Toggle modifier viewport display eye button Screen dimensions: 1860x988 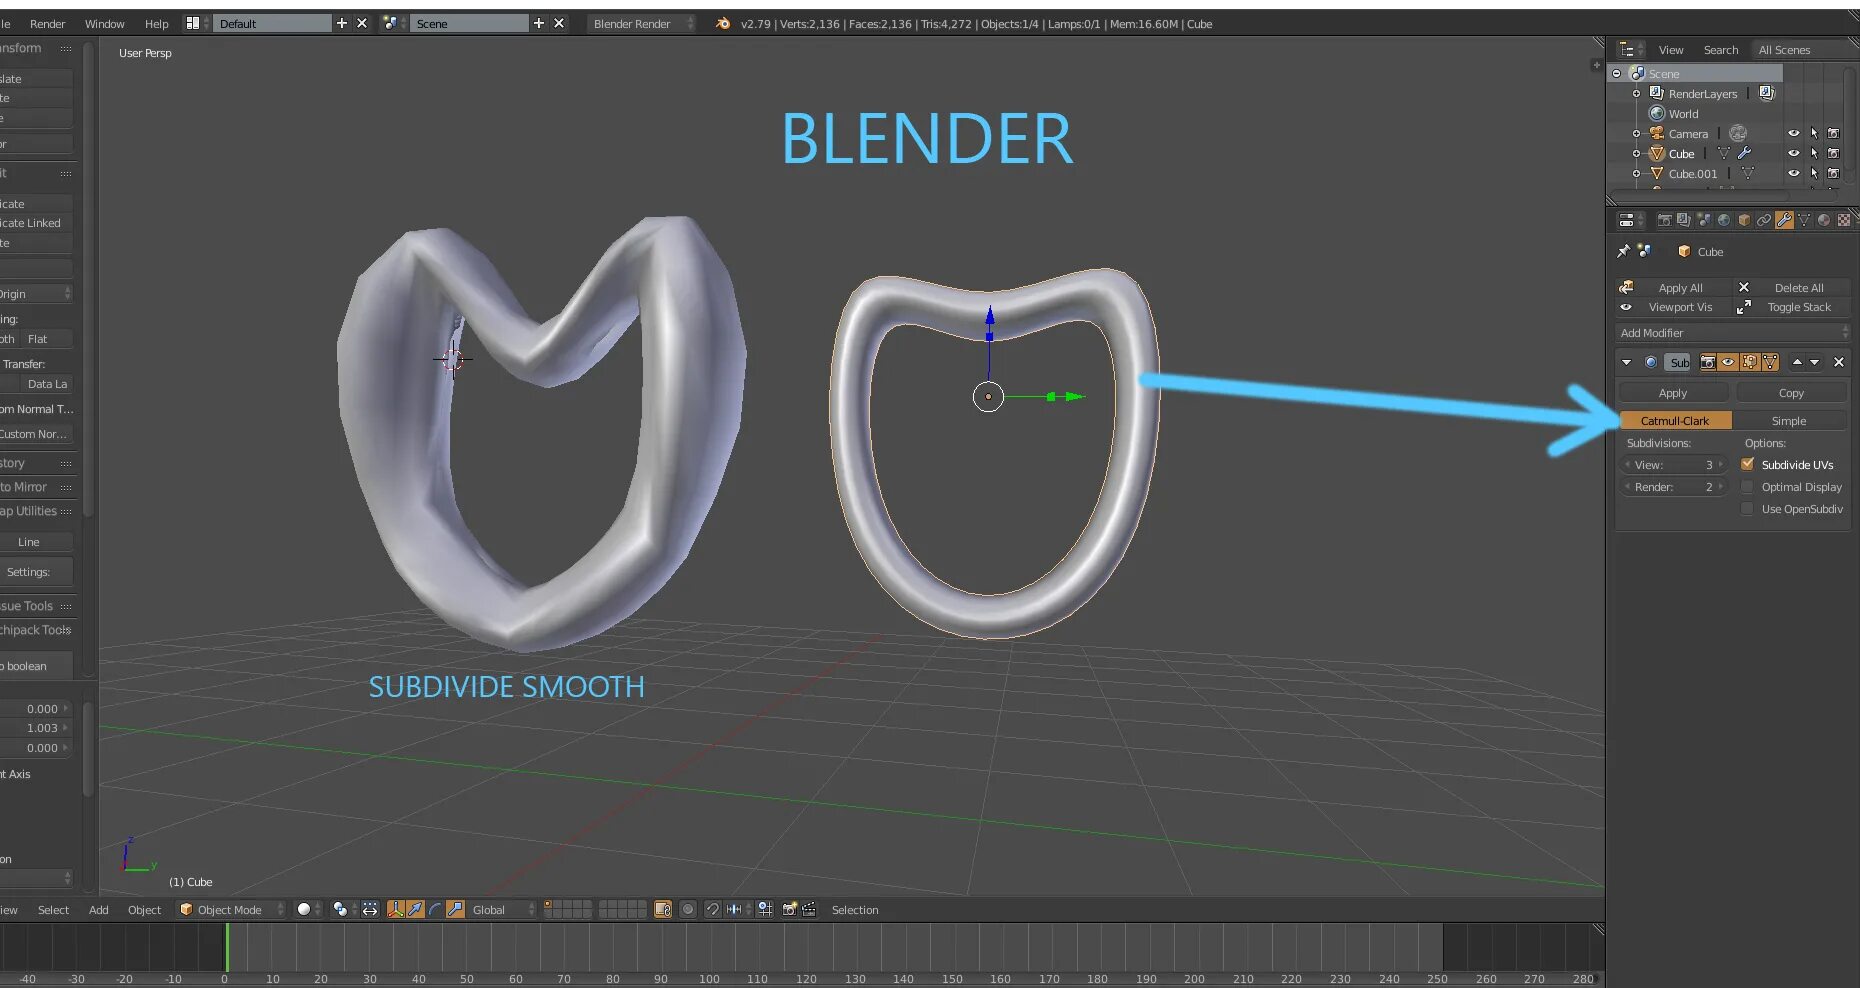click(x=1728, y=362)
